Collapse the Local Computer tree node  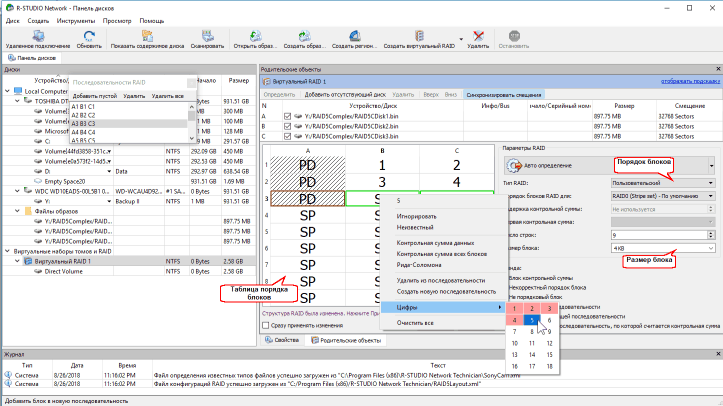tap(7, 91)
